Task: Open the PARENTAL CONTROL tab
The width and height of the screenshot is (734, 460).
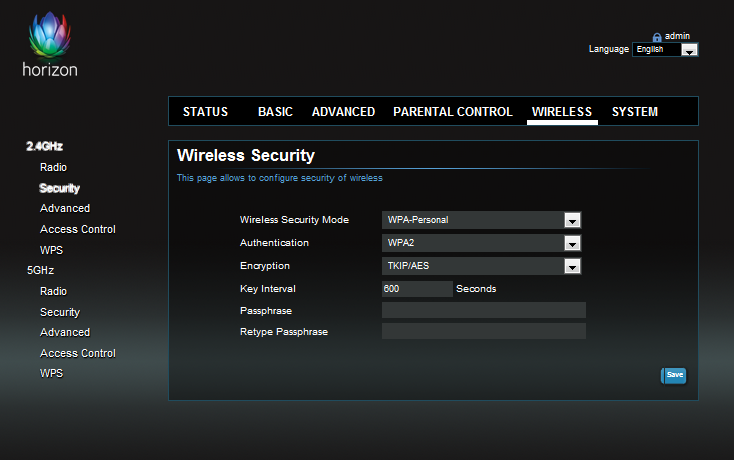Action: click(x=453, y=112)
